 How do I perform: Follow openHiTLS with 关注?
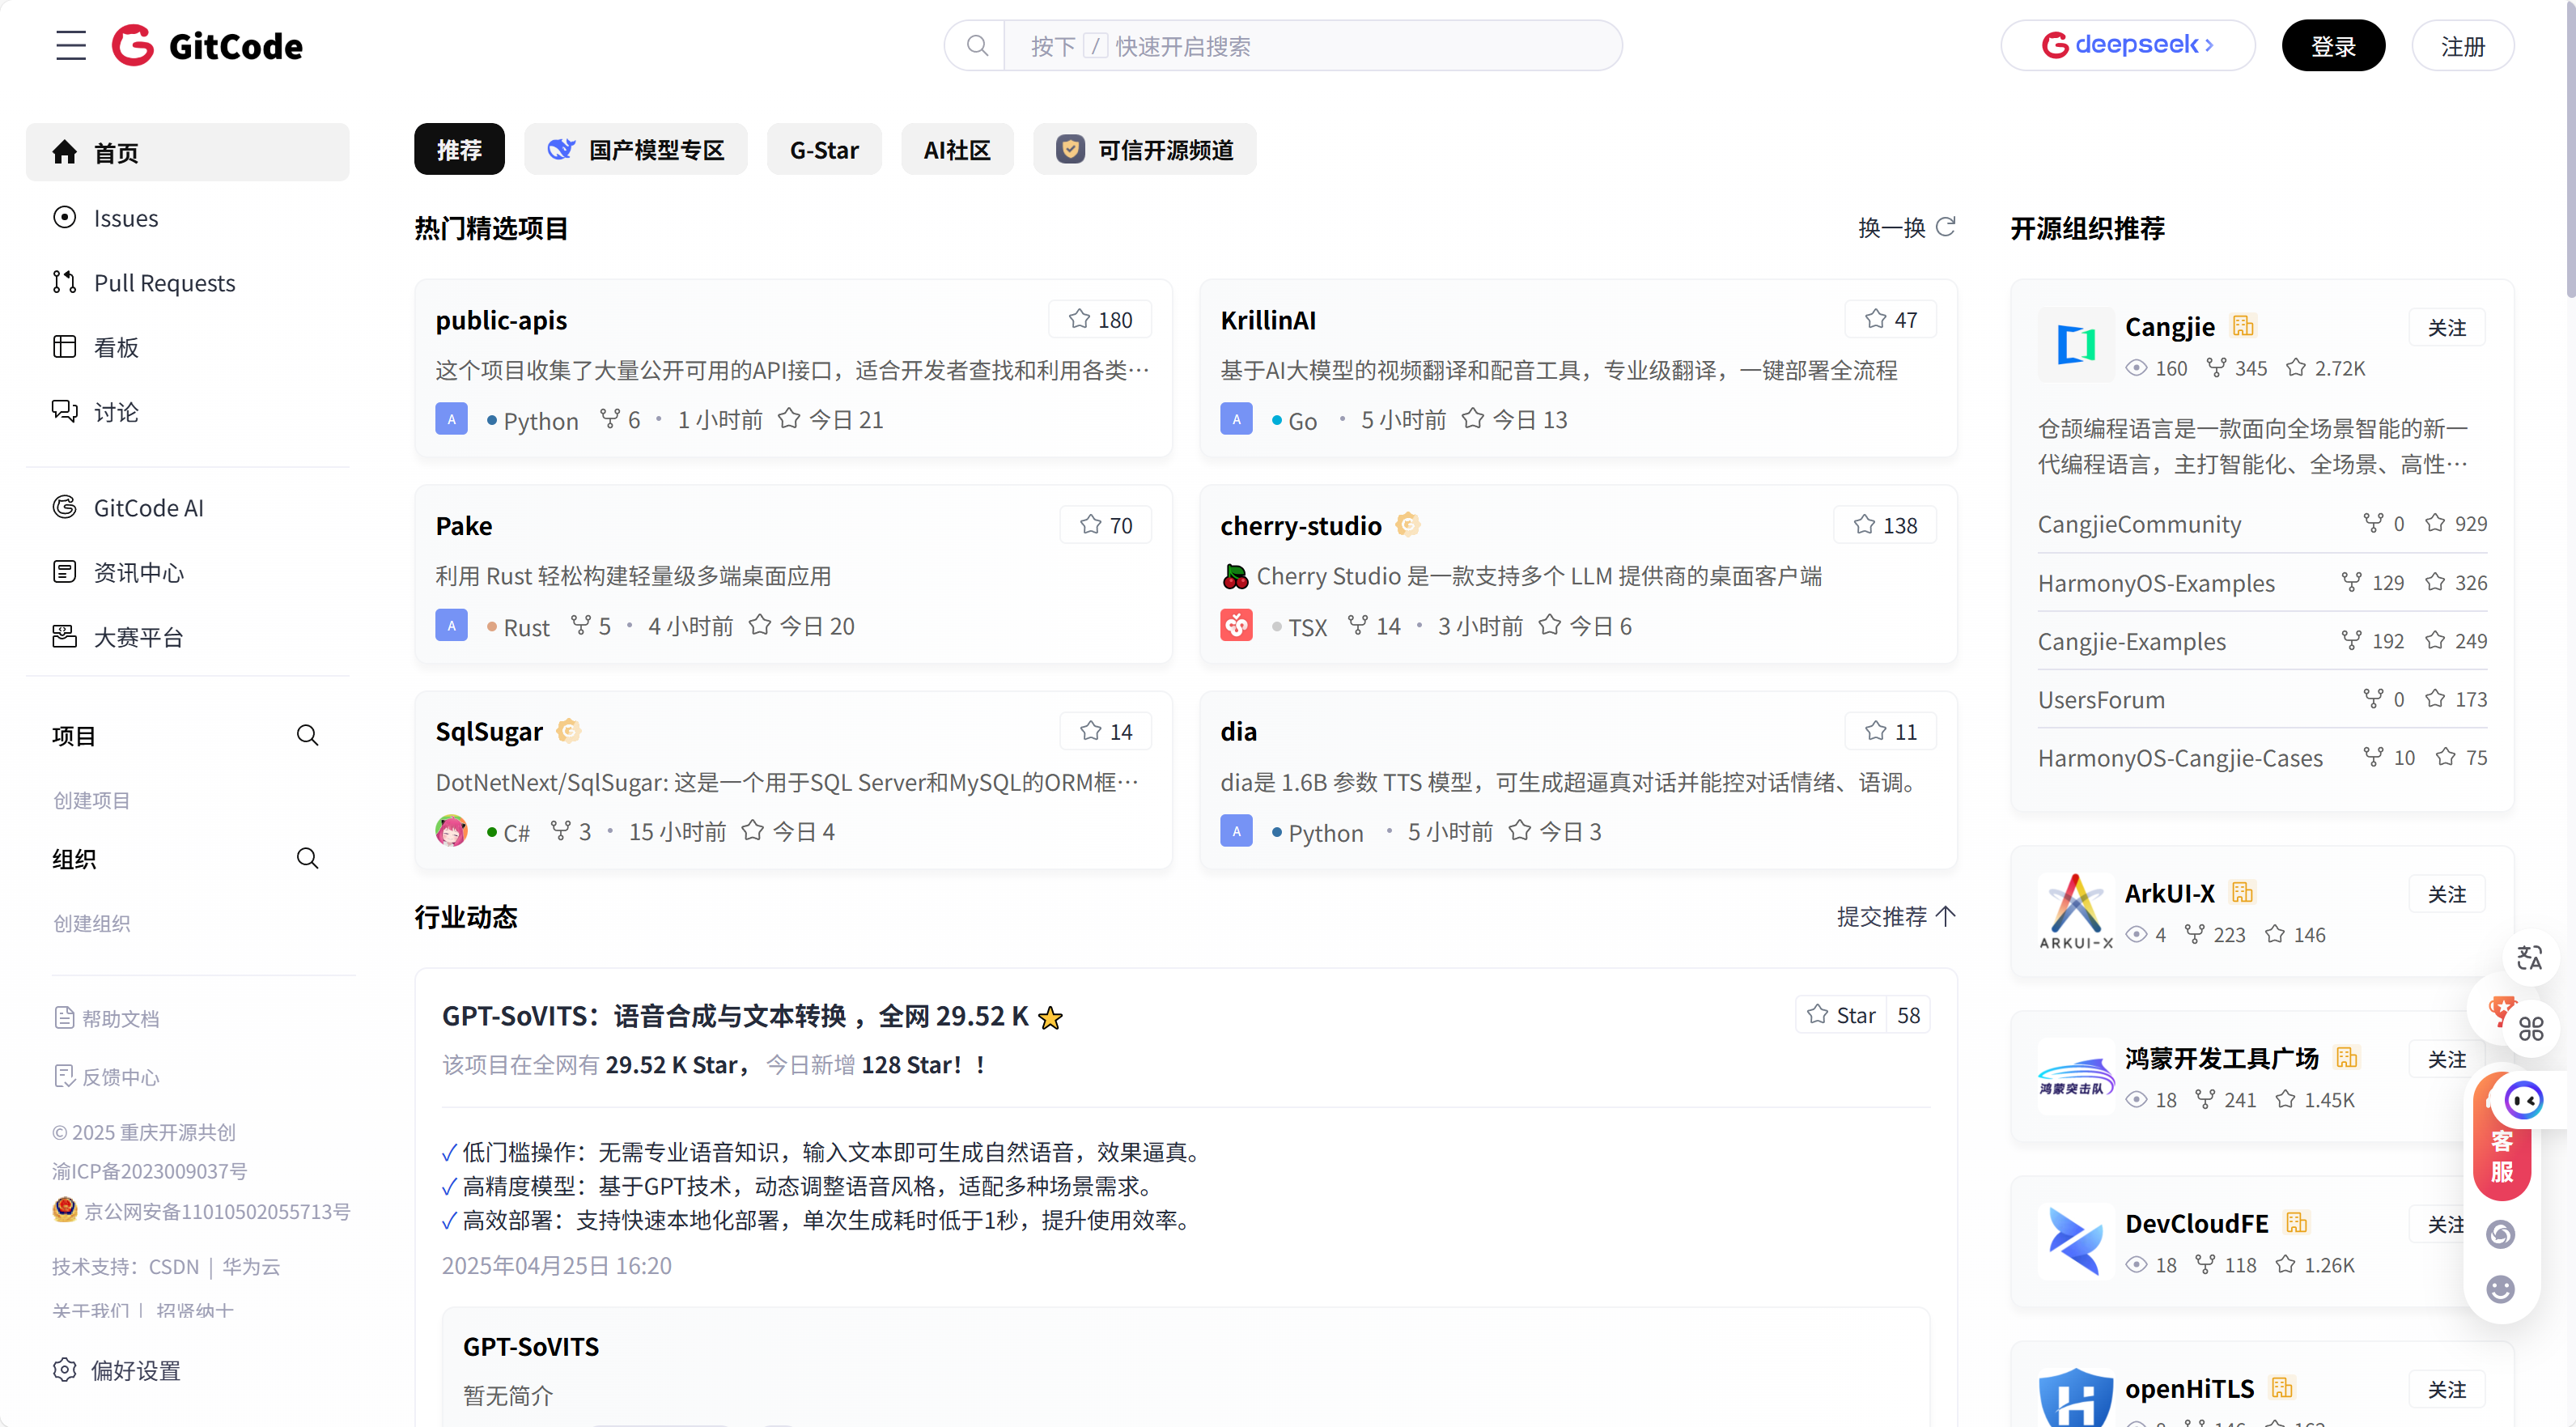tap(2446, 1389)
